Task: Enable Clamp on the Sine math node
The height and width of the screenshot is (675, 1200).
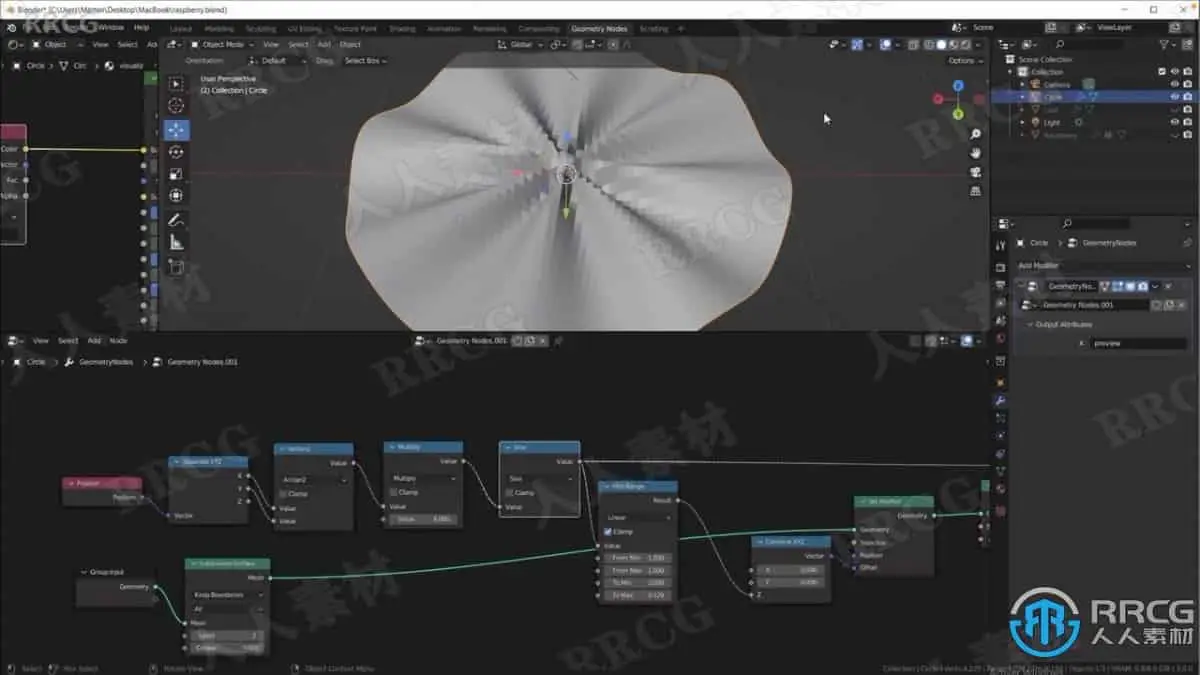Action: 509,493
